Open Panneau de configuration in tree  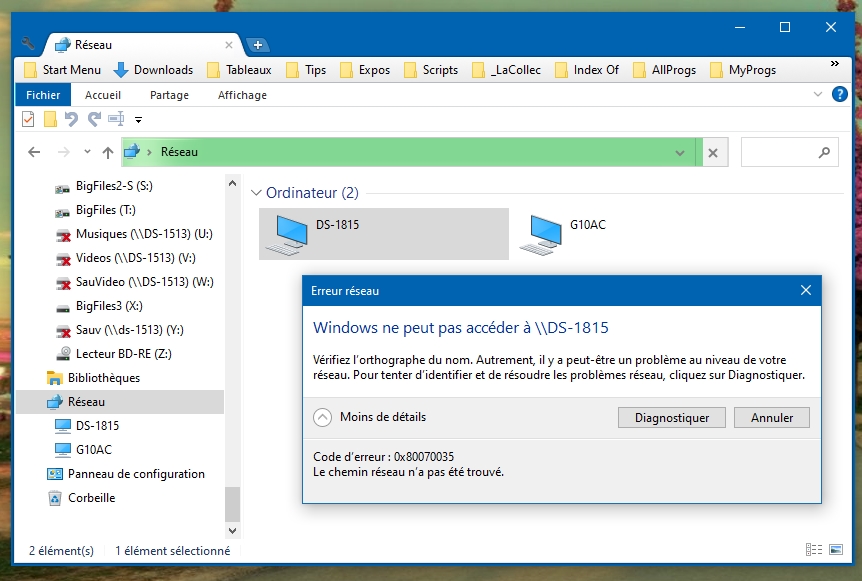(136, 474)
